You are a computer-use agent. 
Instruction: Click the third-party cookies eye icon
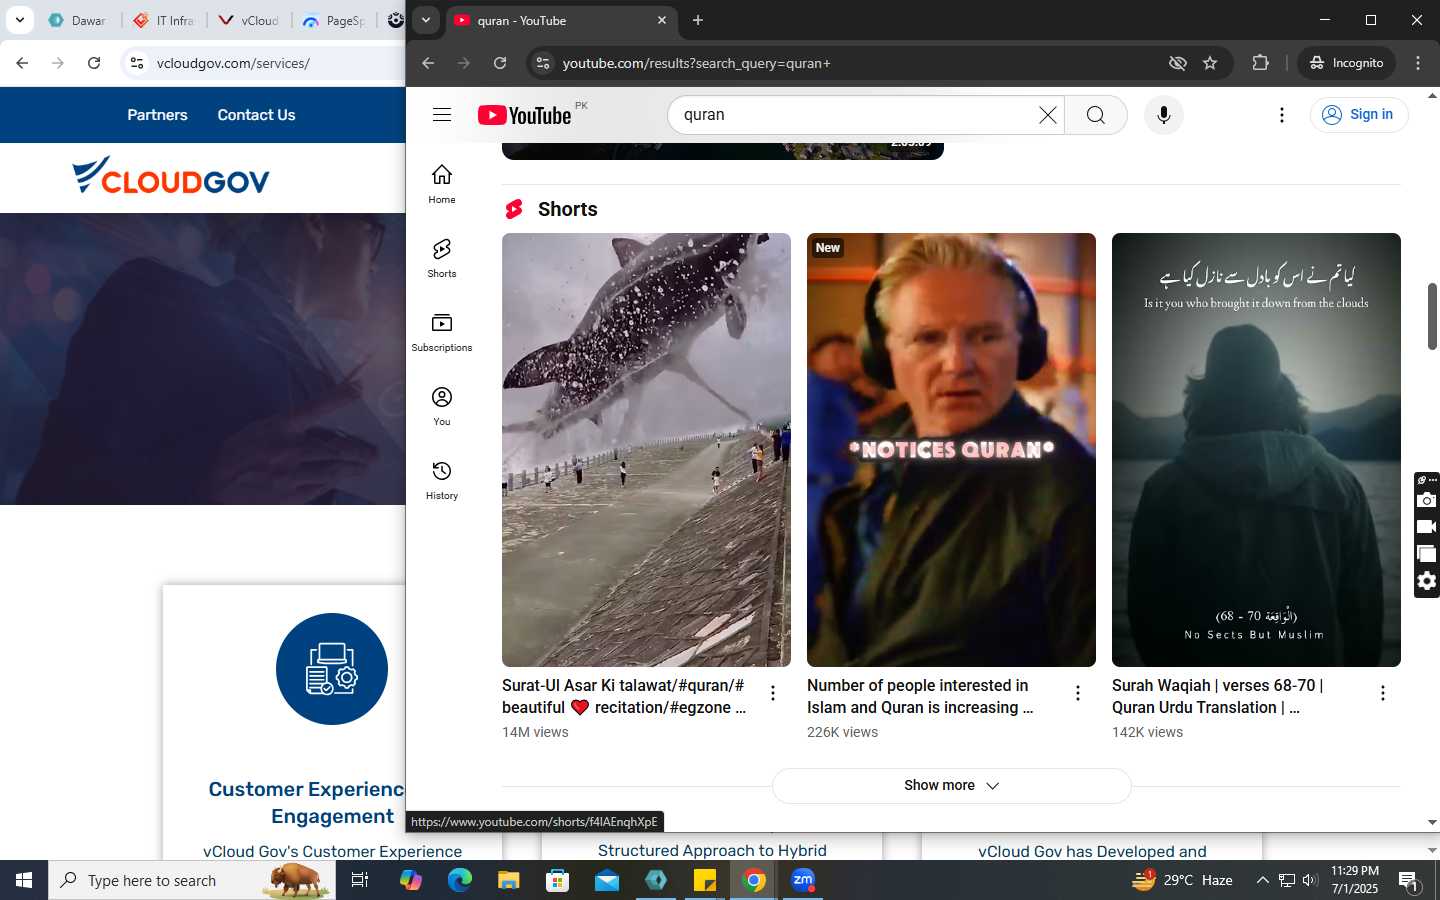click(1178, 63)
